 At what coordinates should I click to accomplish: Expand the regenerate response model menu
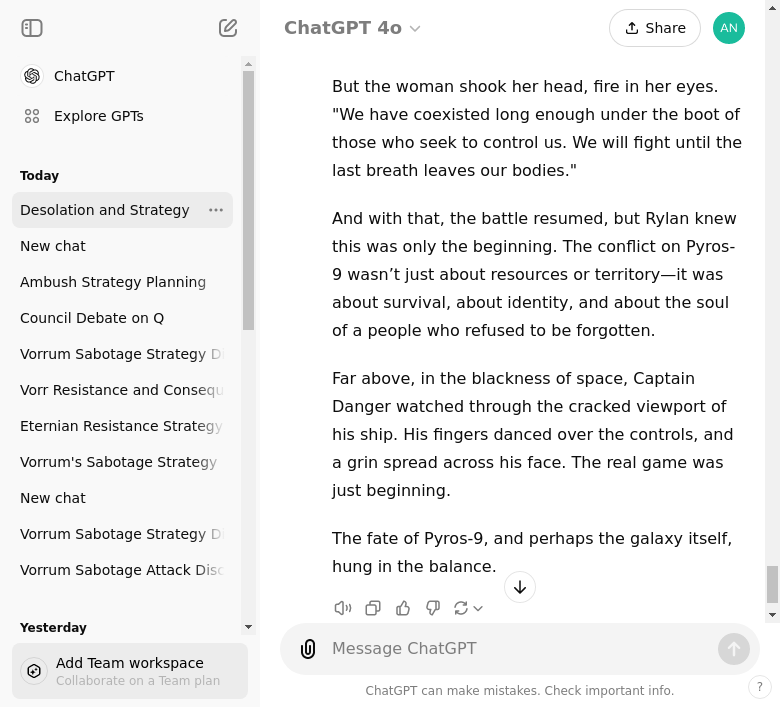coord(469,608)
